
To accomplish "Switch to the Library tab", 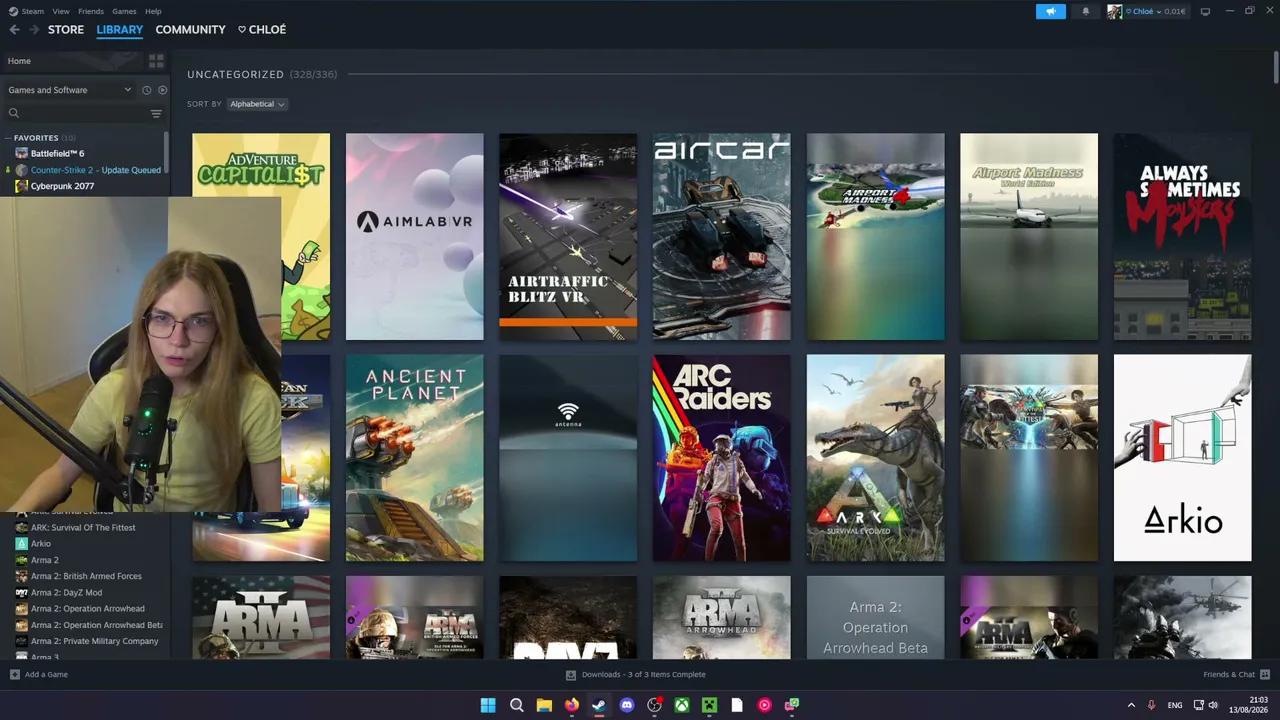I will (x=120, y=30).
